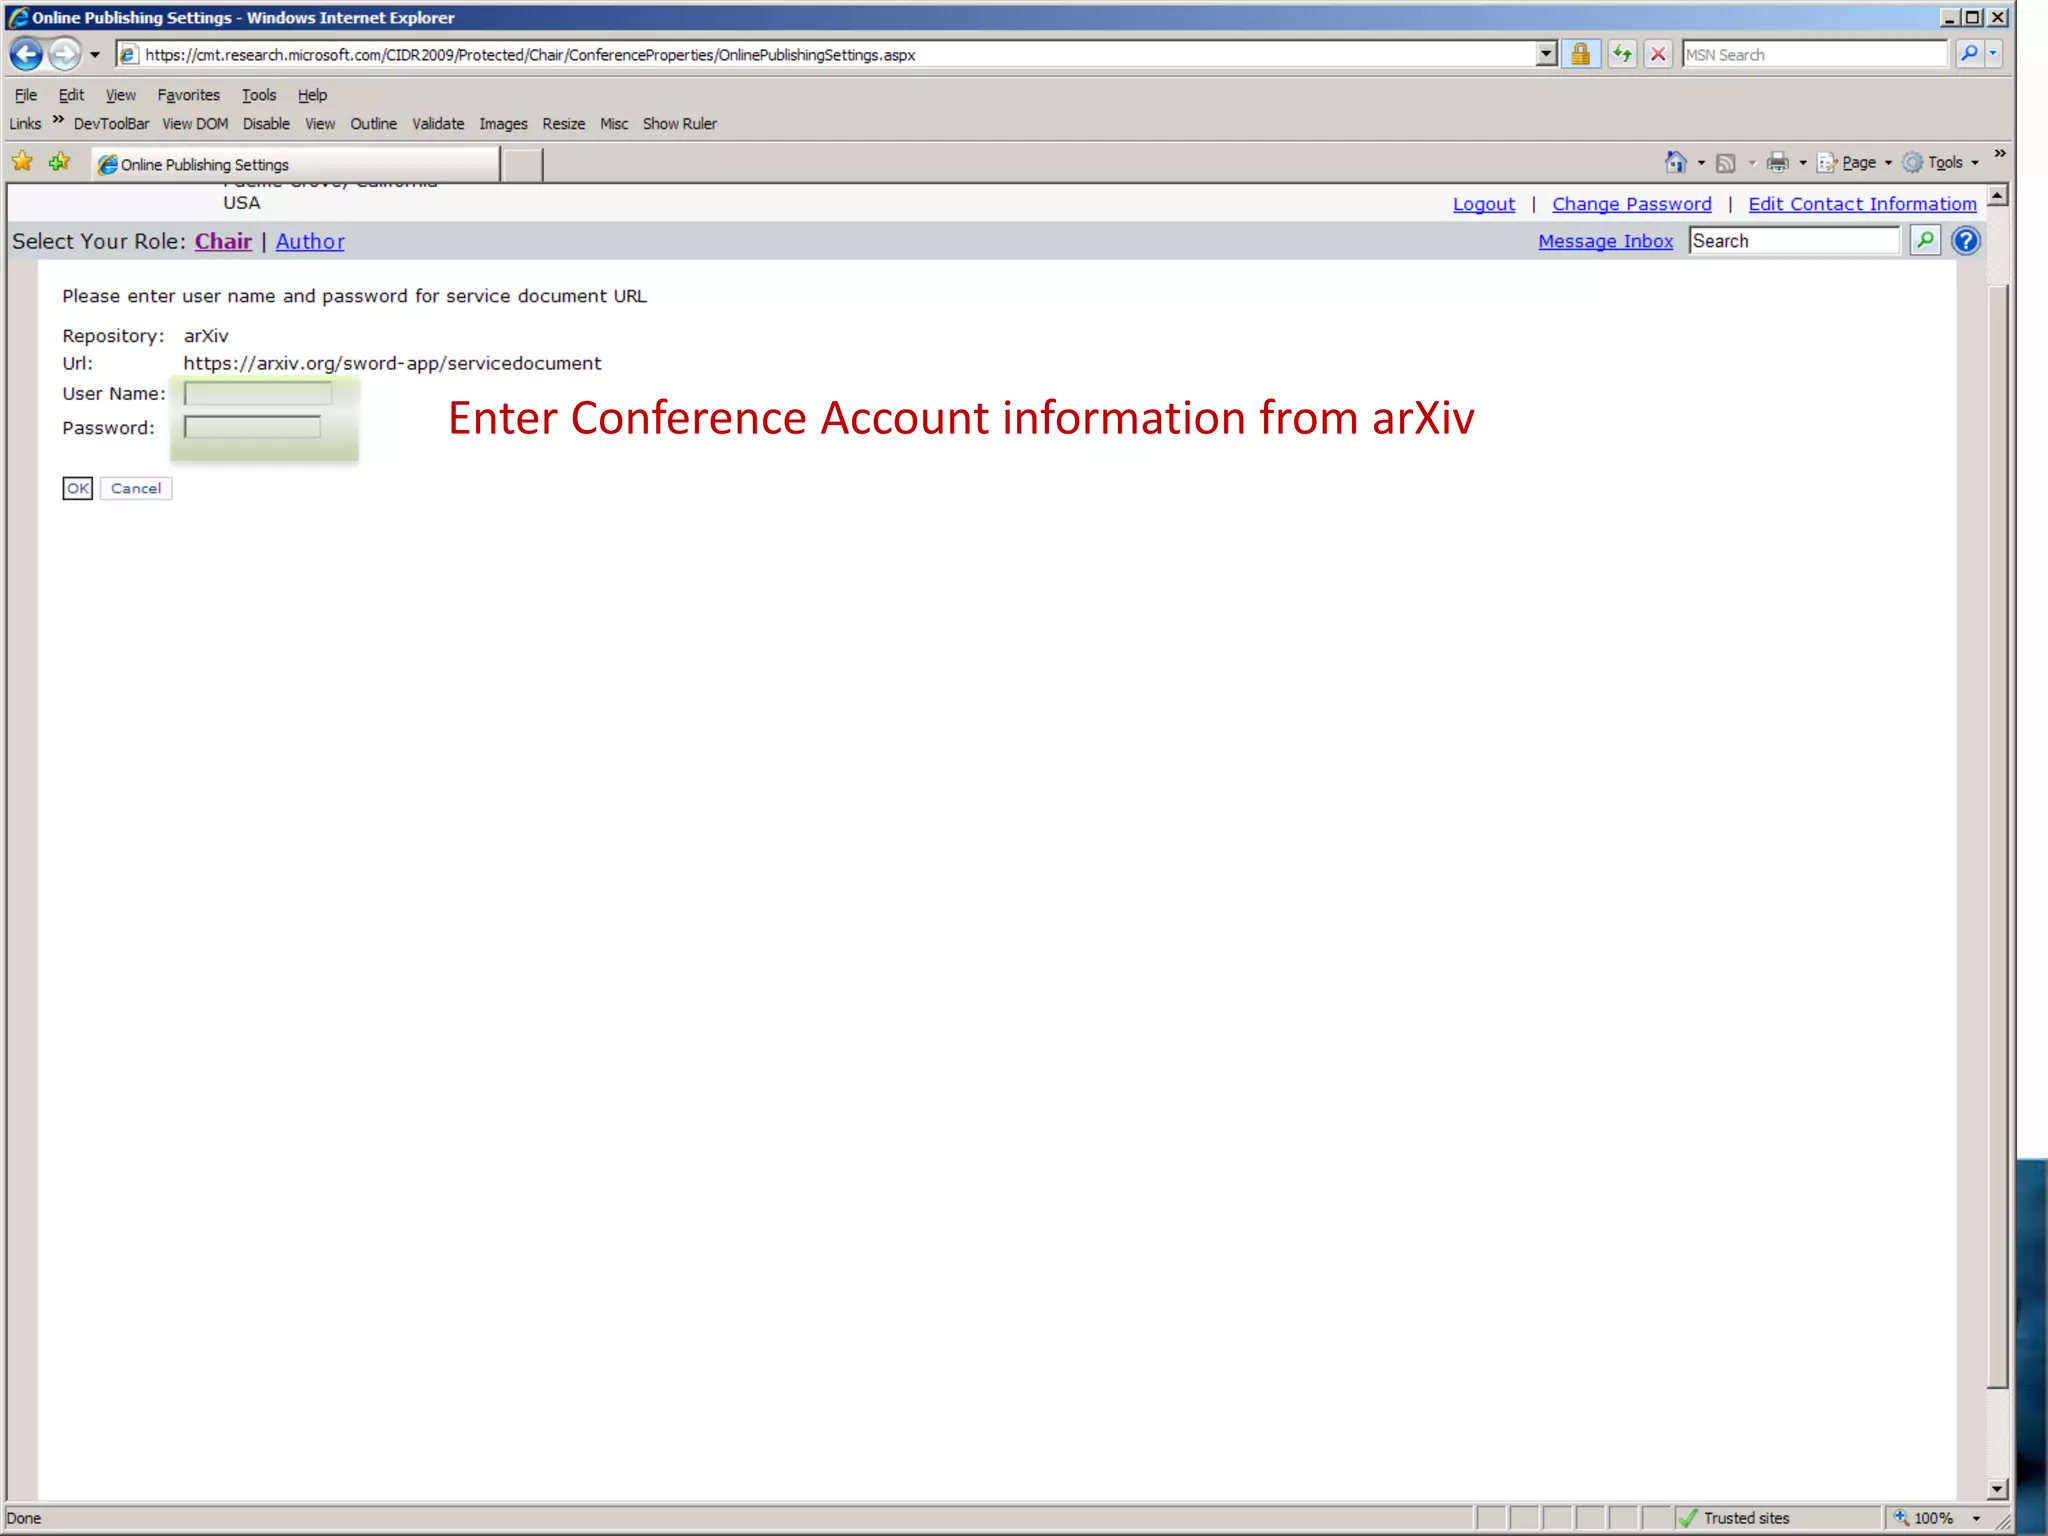Click the red Stop loading icon
Screen dimensions: 2048x1536
[x=1658, y=54]
